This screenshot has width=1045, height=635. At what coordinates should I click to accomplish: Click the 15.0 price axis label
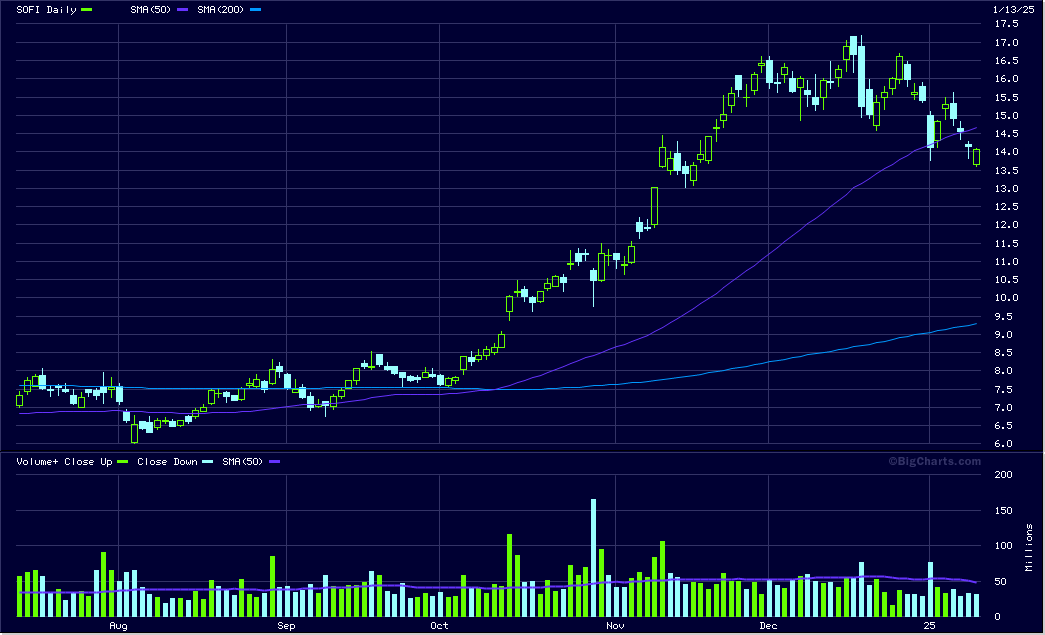click(1006, 115)
